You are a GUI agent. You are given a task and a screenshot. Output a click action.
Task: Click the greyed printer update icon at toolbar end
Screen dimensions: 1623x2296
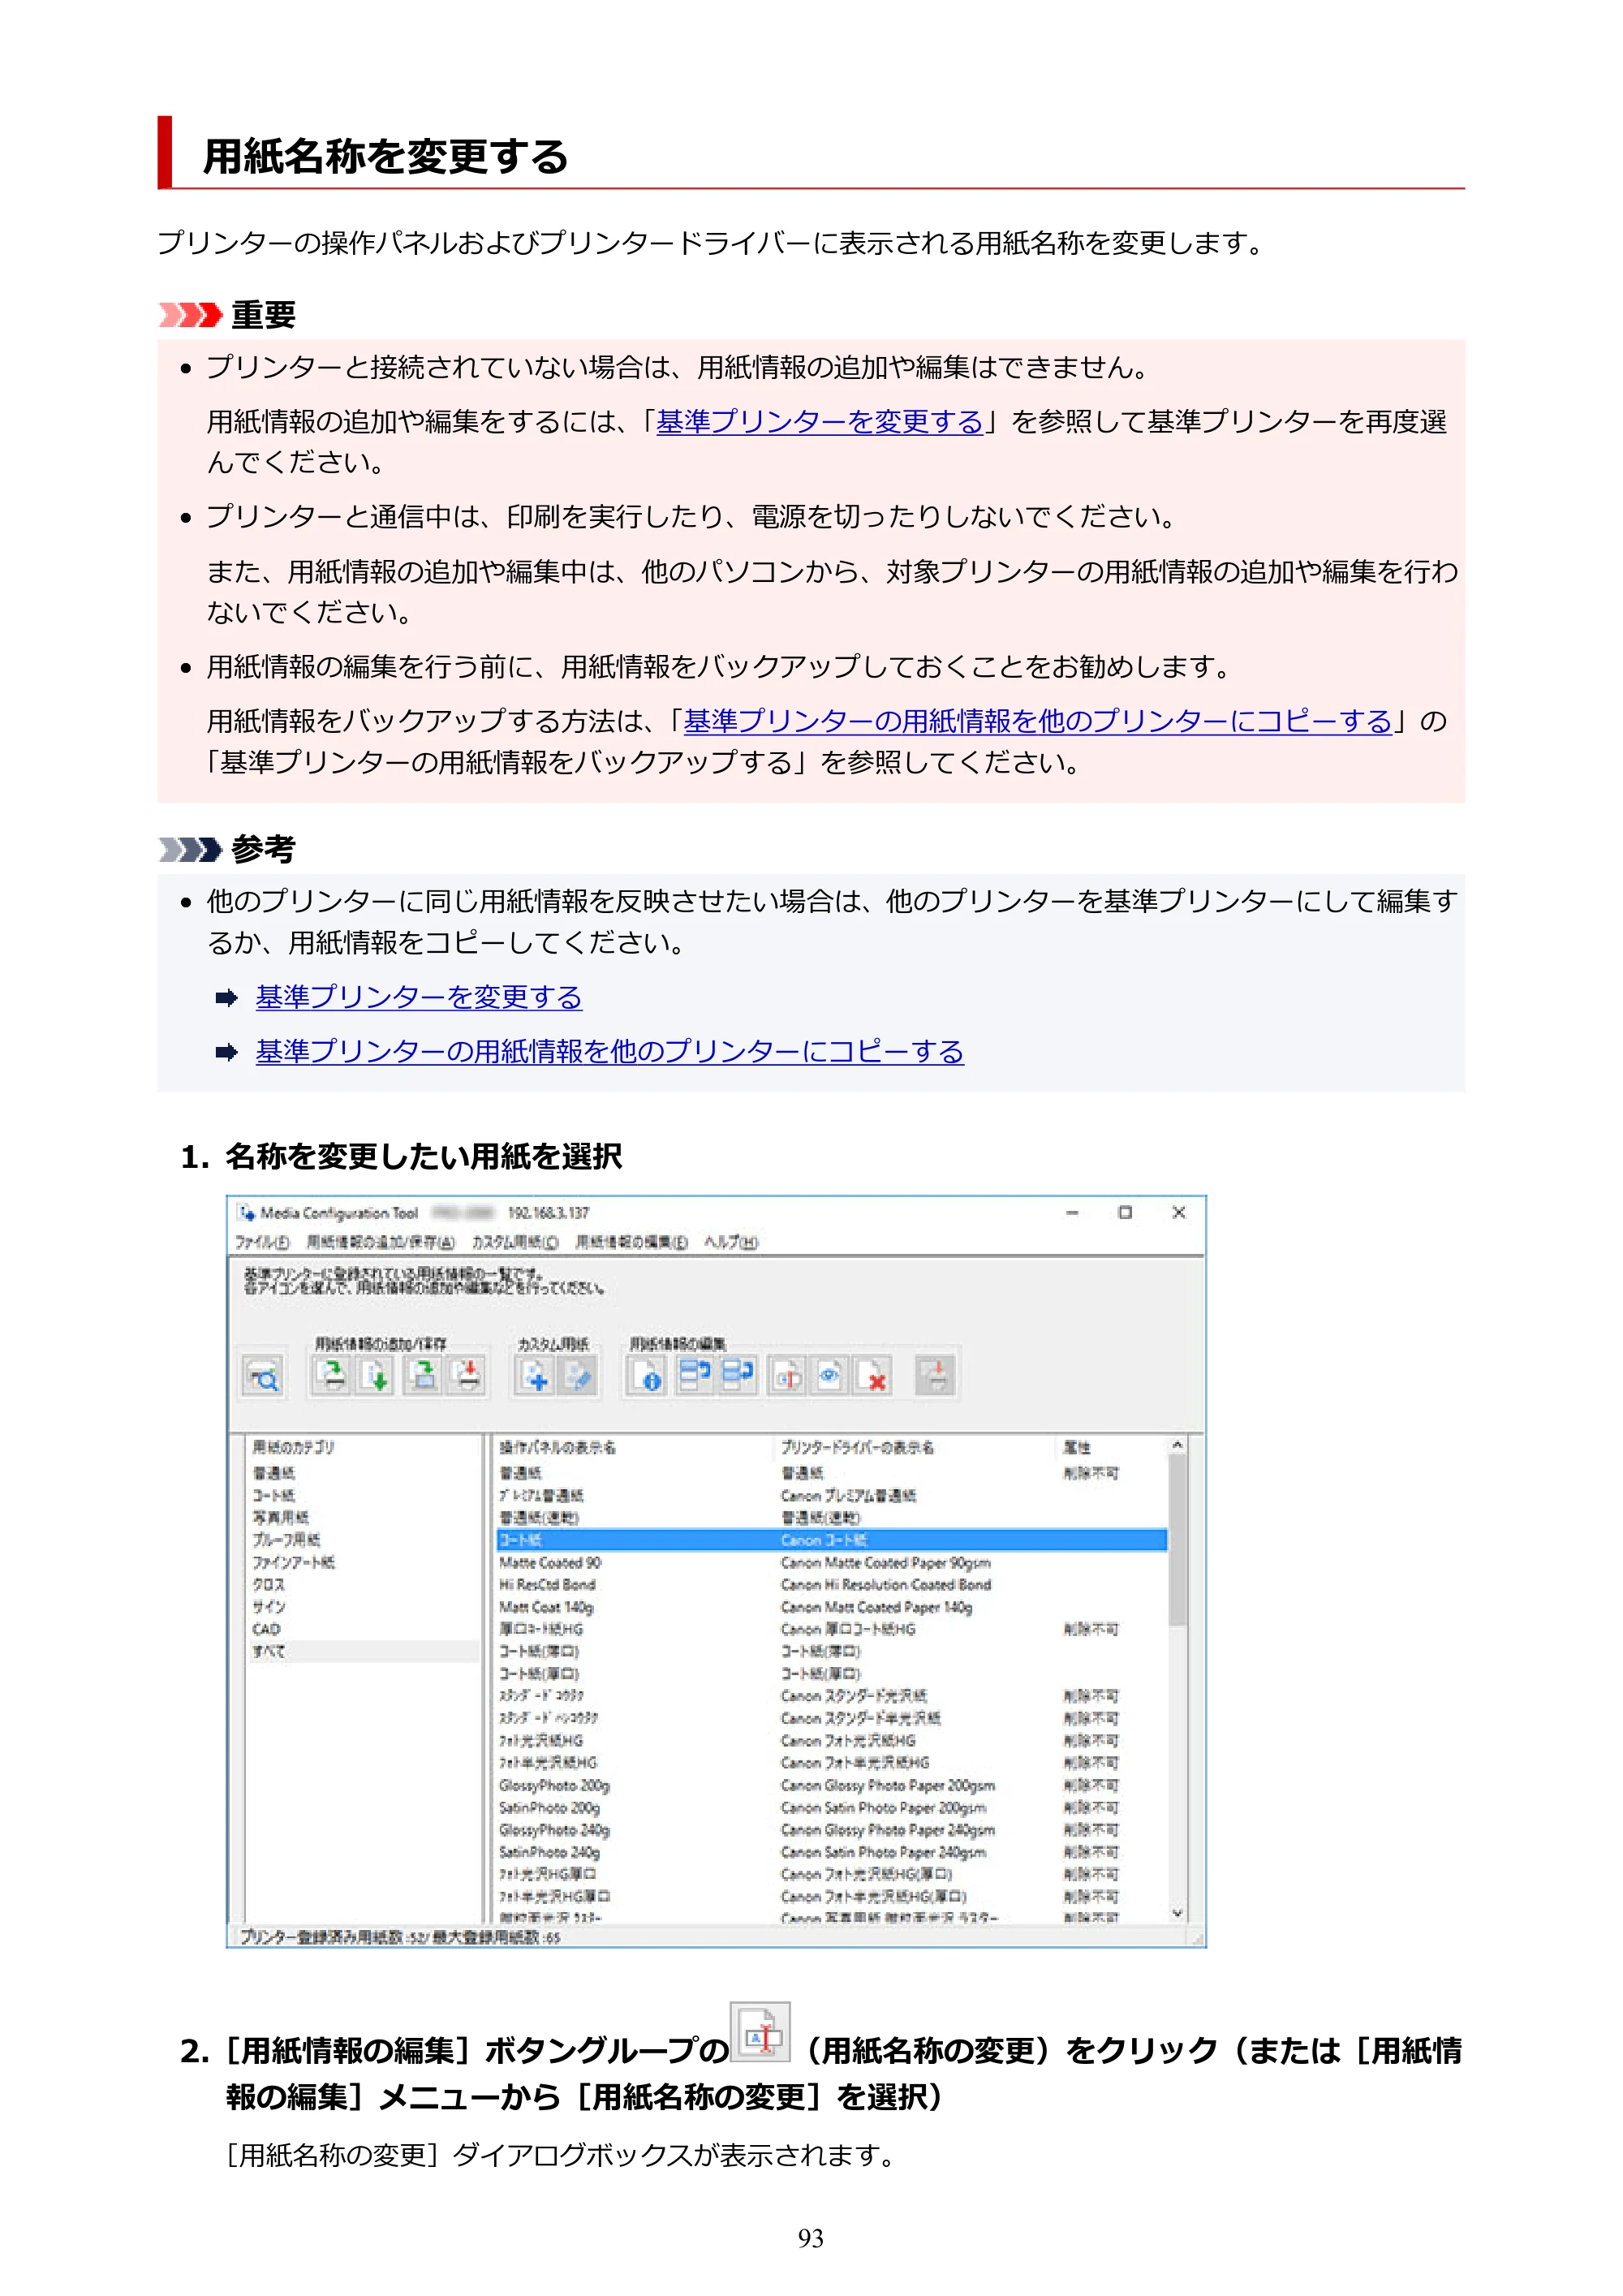[935, 1376]
